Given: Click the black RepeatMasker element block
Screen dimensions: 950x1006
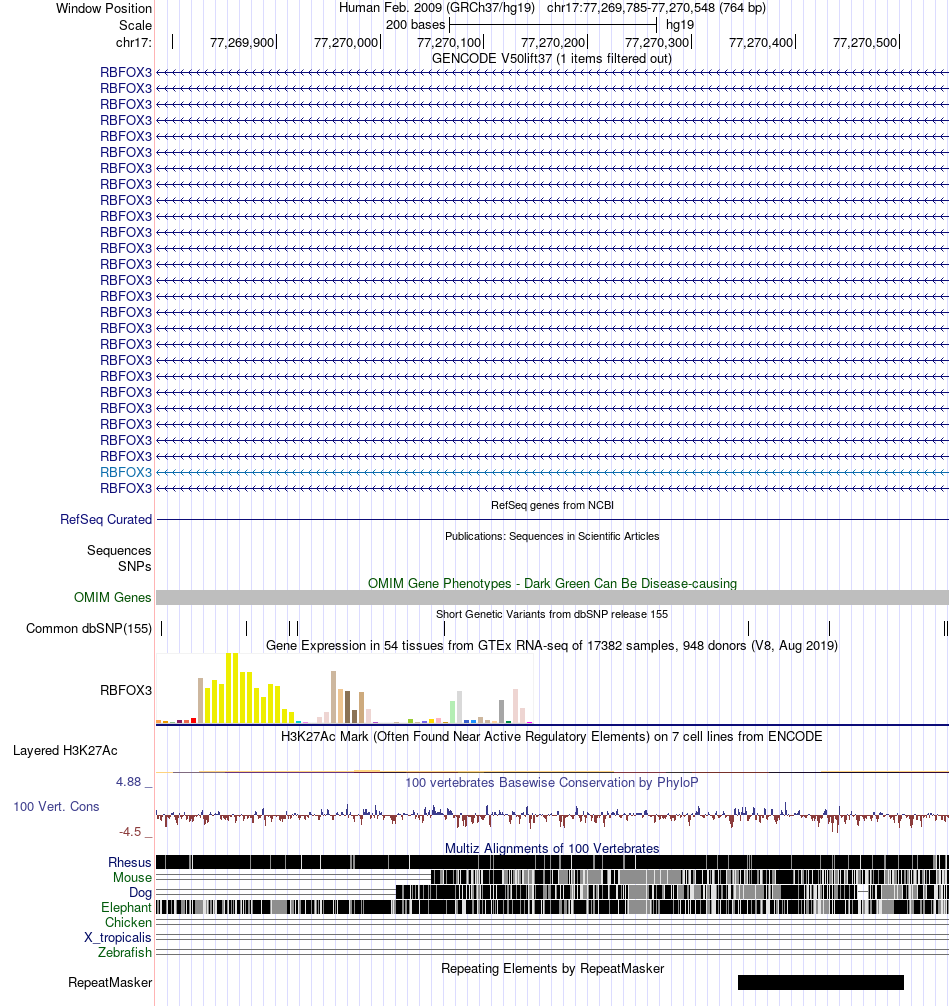Looking at the screenshot, I should (x=821, y=982).
